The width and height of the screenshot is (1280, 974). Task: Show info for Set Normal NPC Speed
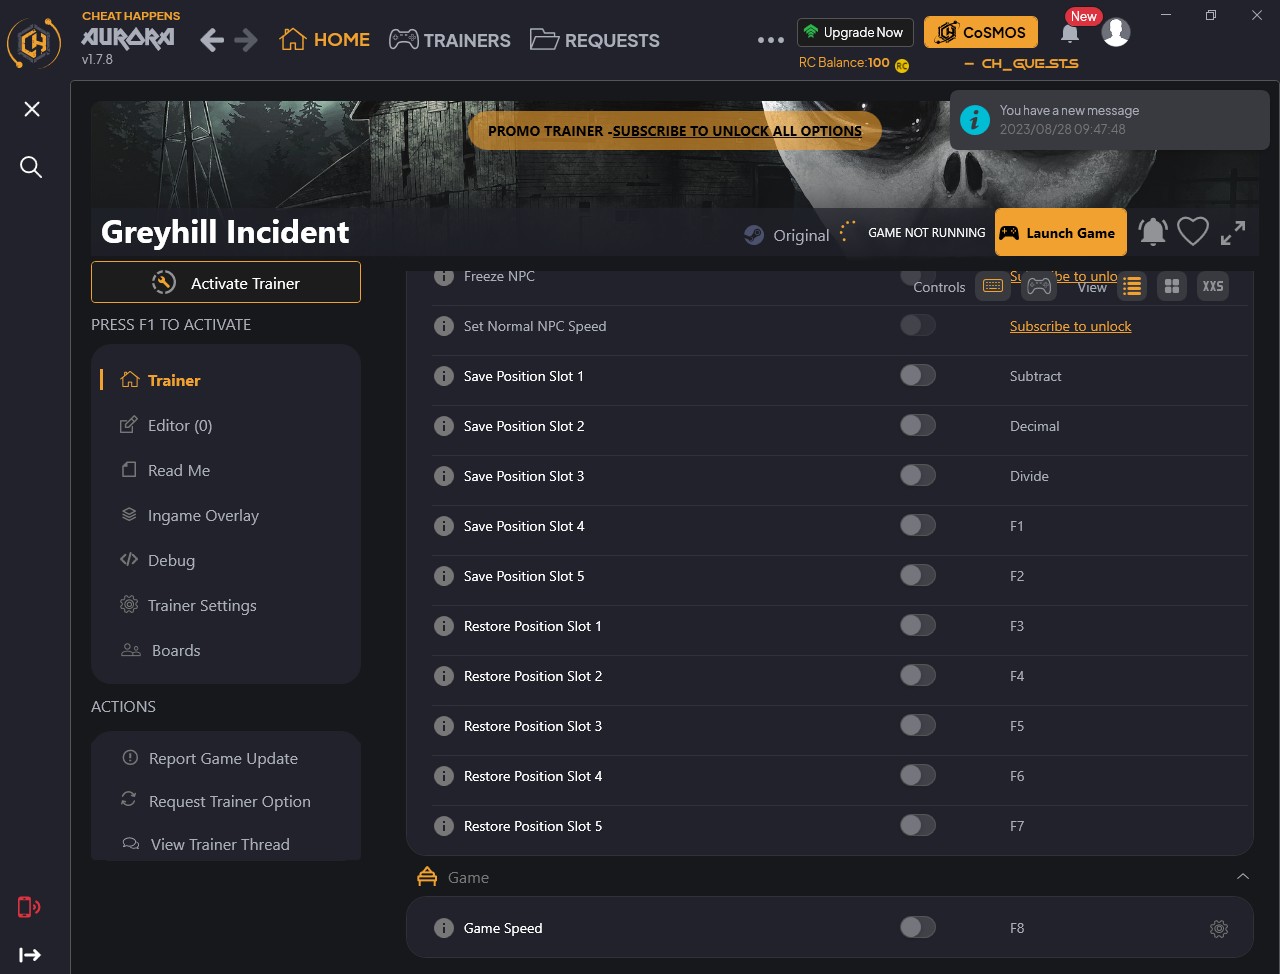[x=444, y=326]
